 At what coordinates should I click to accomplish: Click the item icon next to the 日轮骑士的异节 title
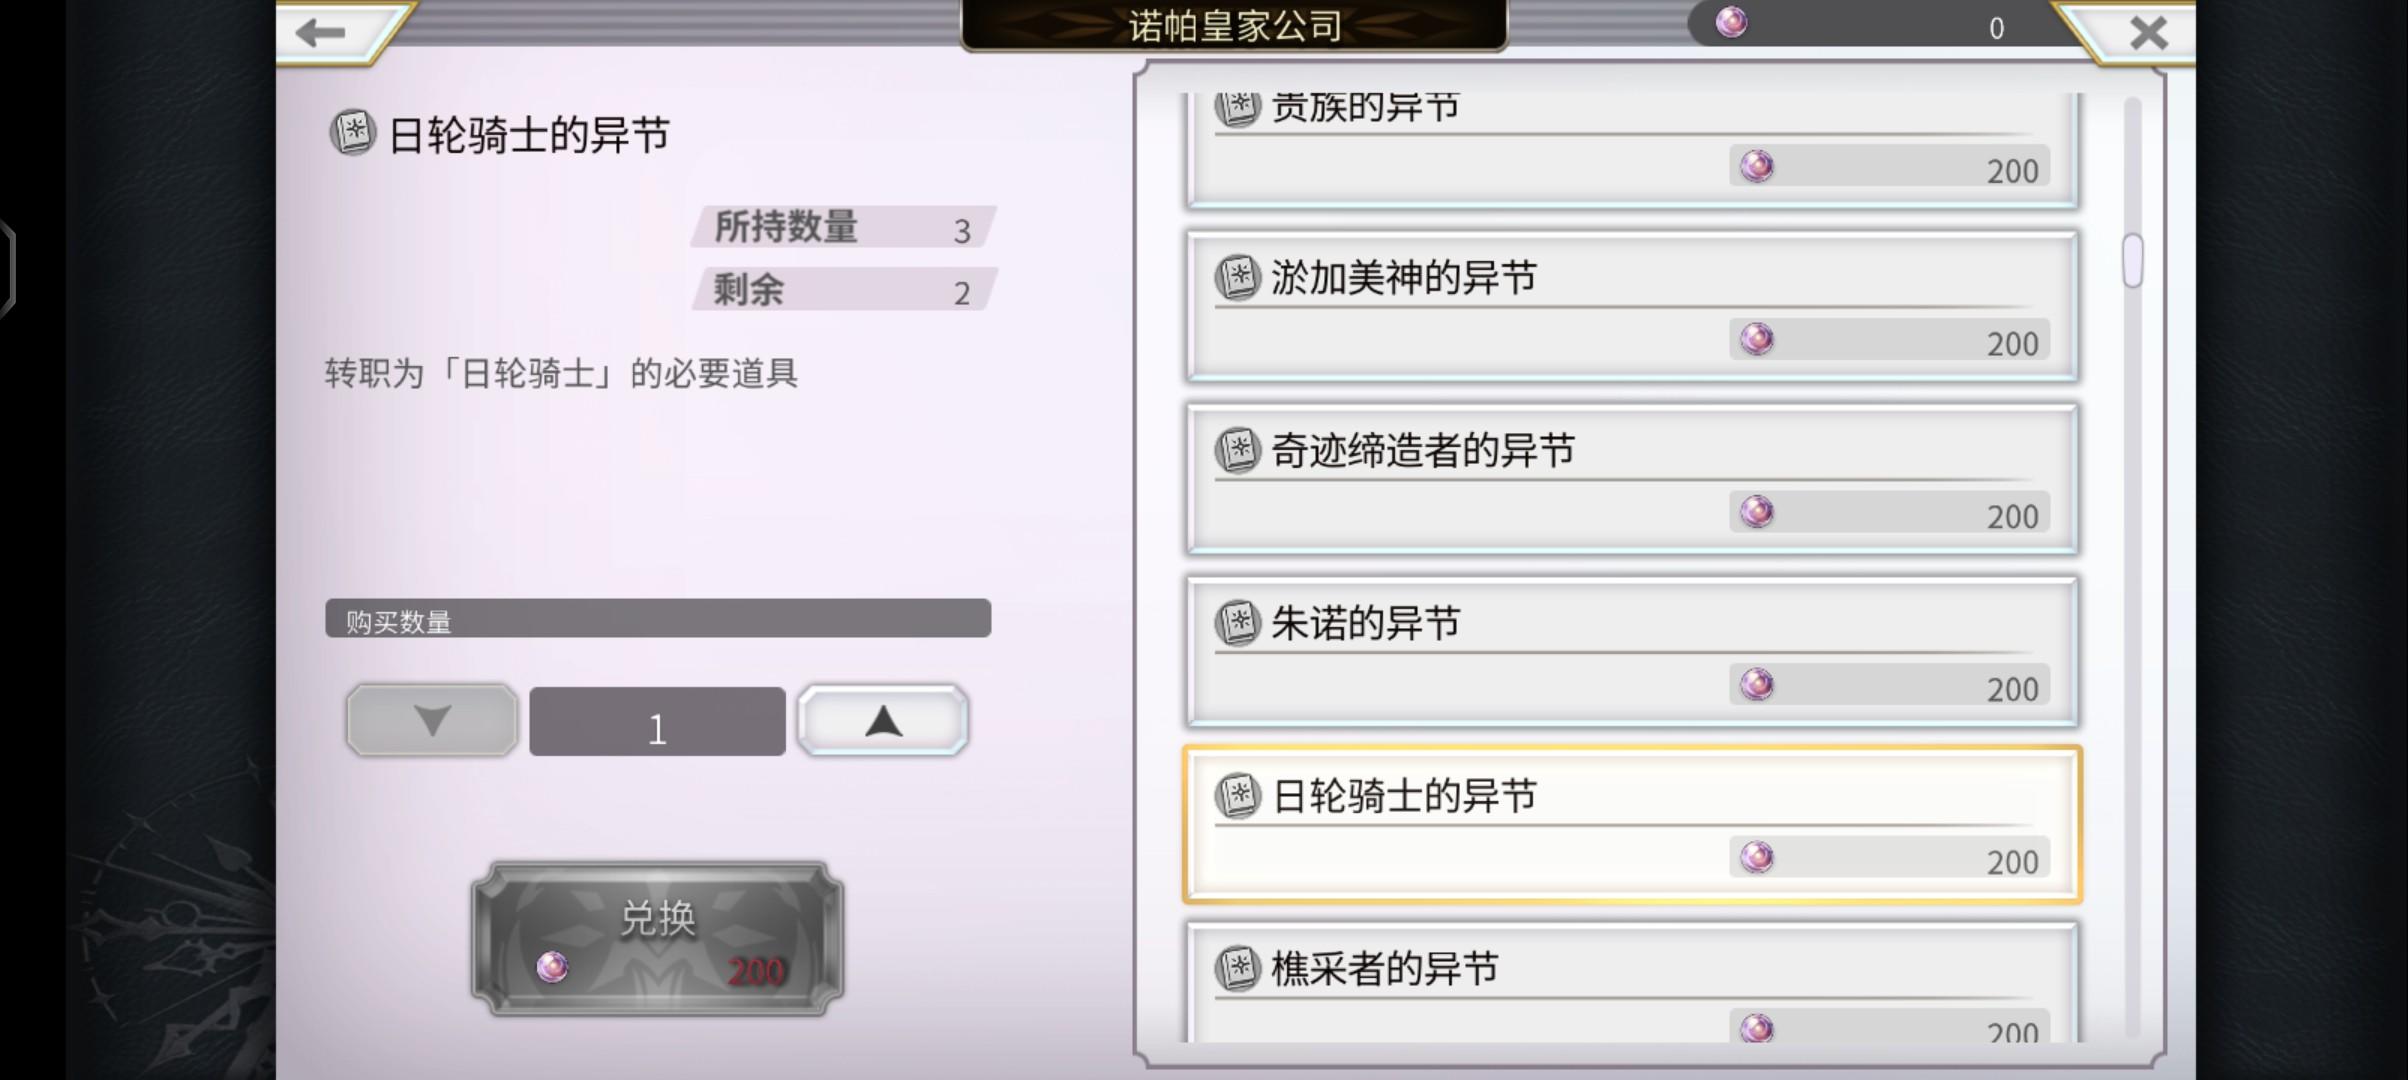pyautogui.click(x=352, y=133)
